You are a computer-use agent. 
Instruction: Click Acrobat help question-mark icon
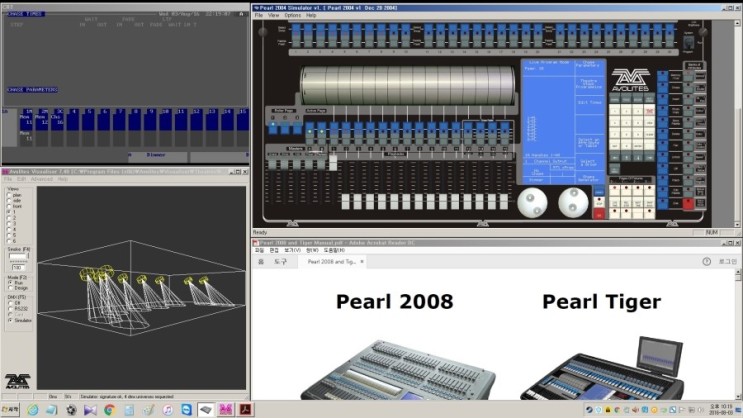pos(707,262)
